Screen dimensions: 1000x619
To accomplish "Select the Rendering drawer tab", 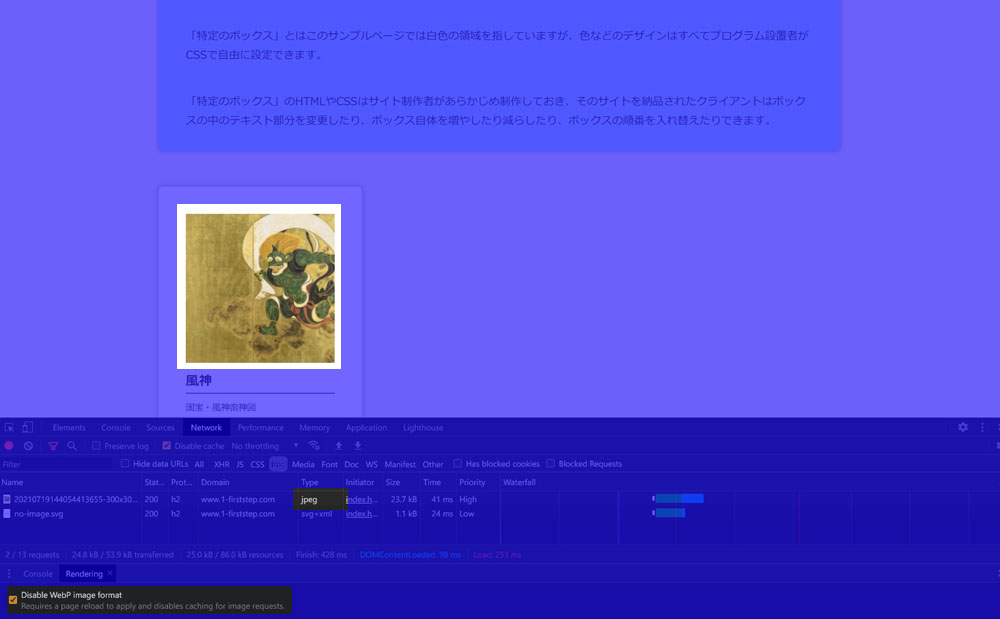I will click(x=84, y=574).
